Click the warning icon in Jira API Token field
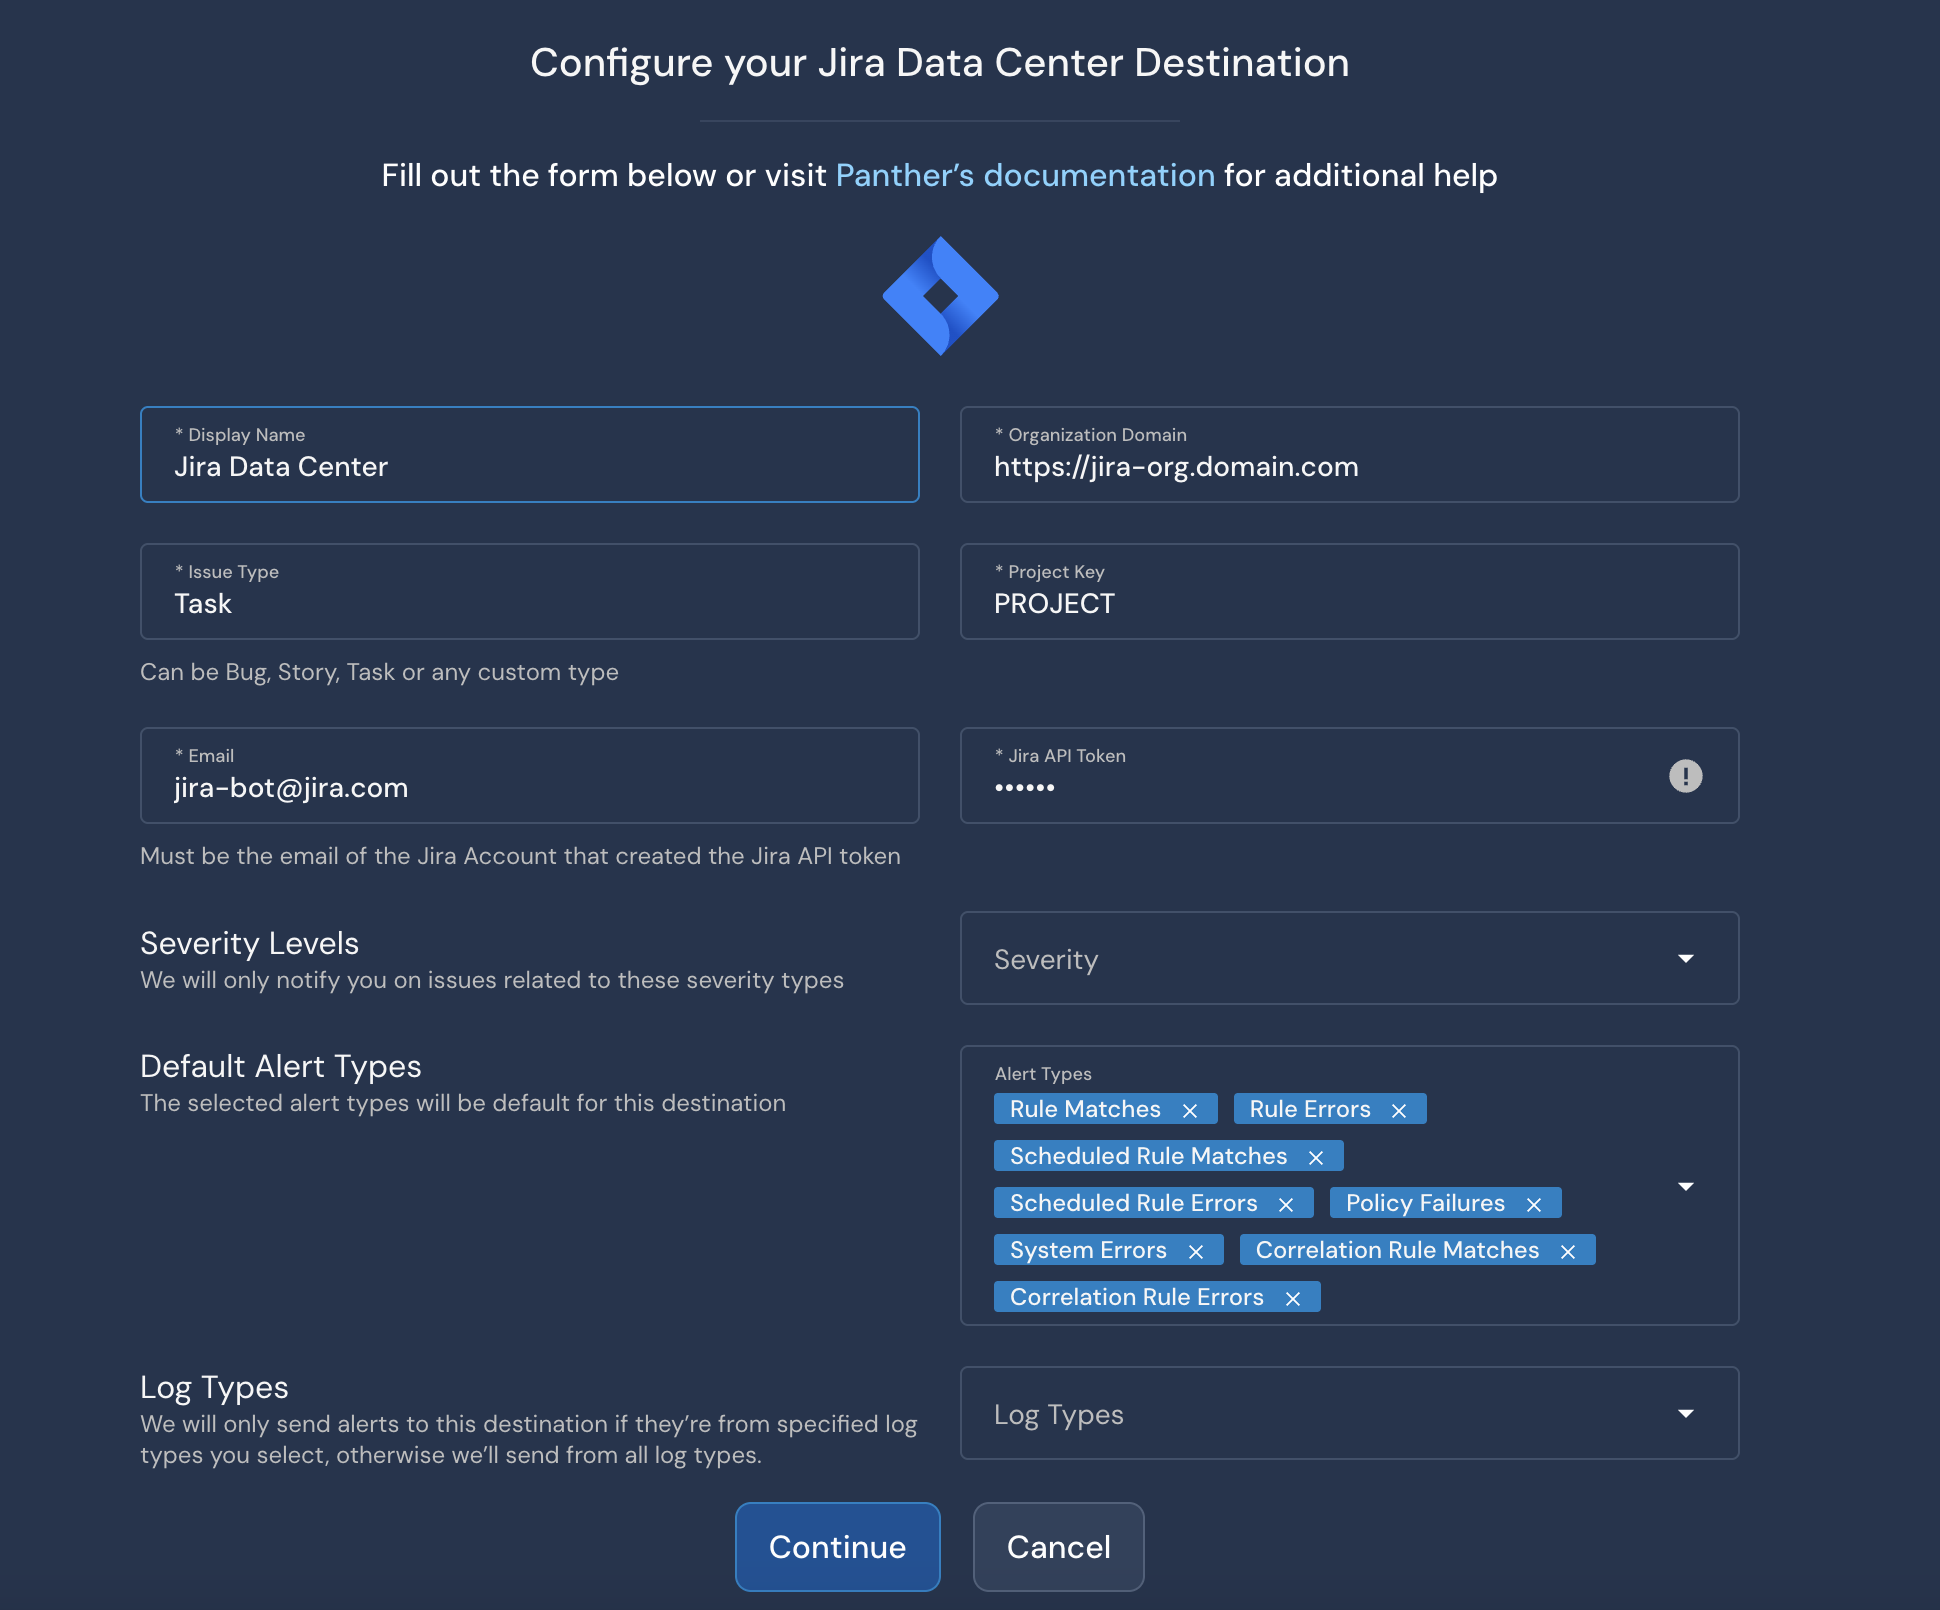Viewport: 1940px width, 1610px height. (x=1687, y=776)
